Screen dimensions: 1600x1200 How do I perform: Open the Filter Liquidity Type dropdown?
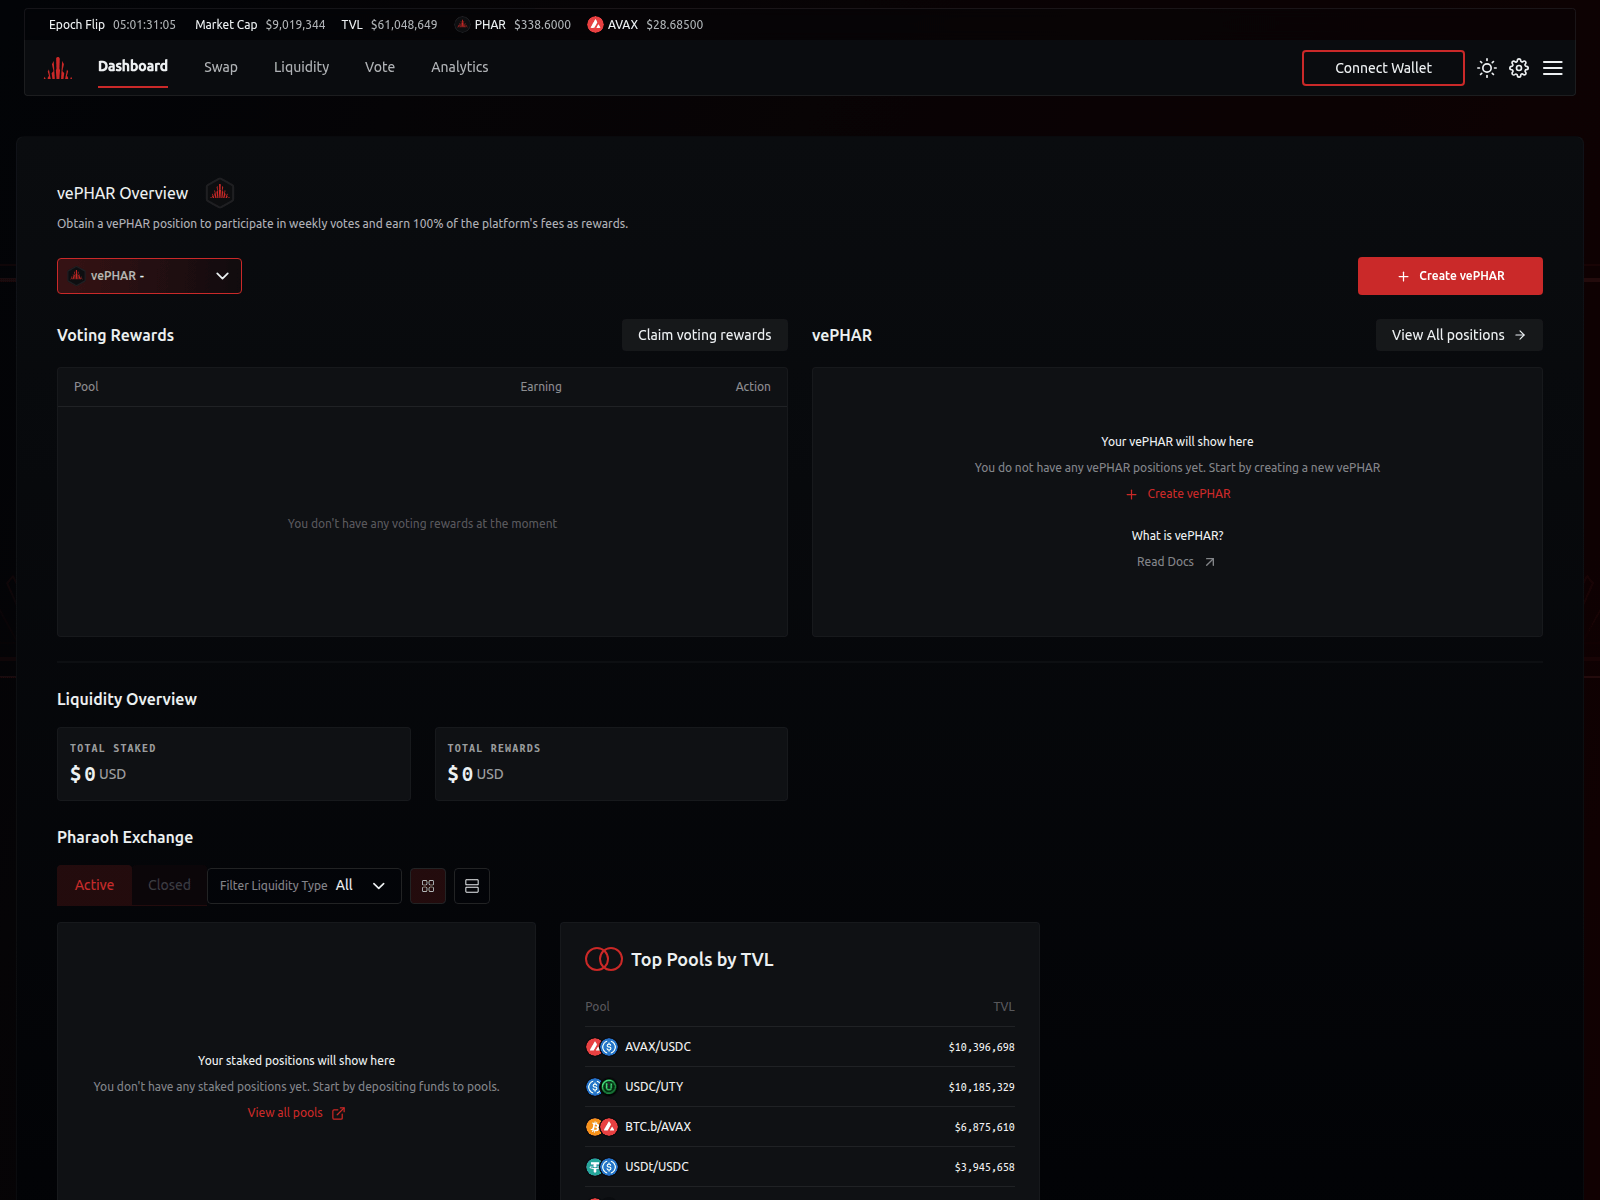pos(304,886)
